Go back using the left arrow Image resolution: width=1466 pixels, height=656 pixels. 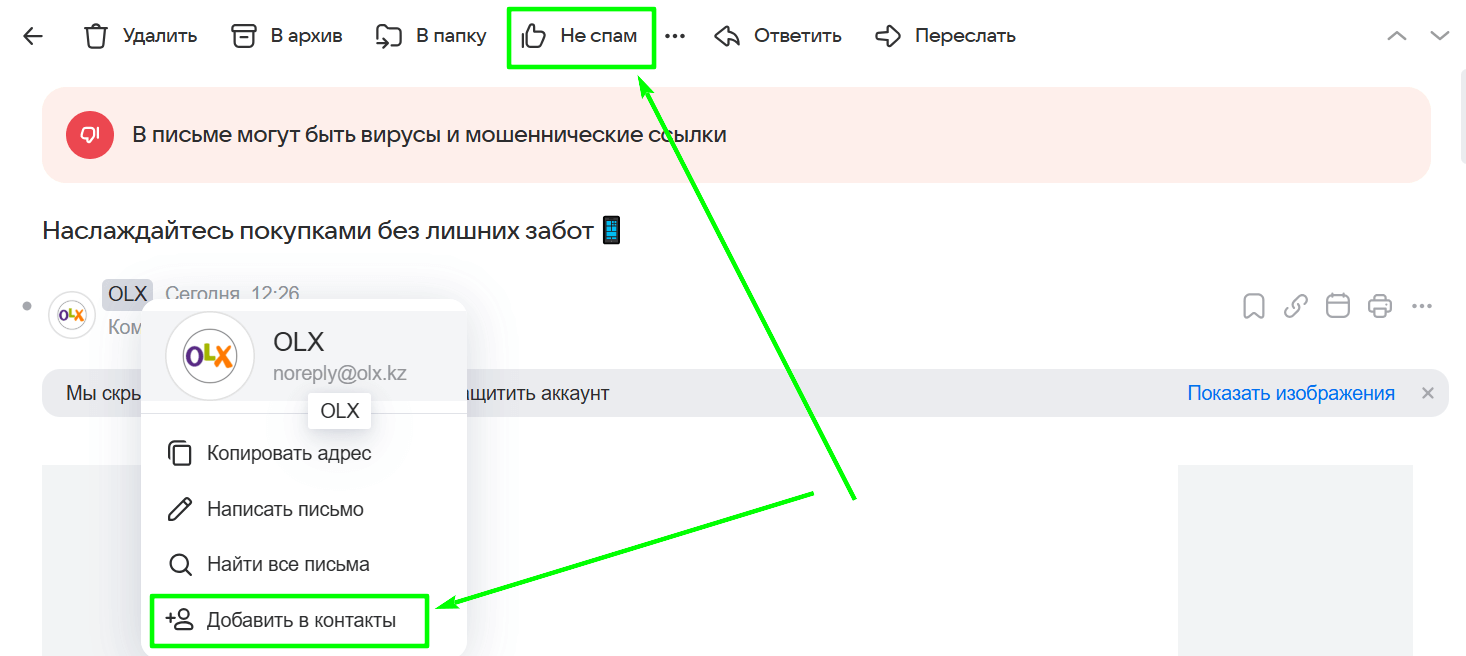point(33,36)
